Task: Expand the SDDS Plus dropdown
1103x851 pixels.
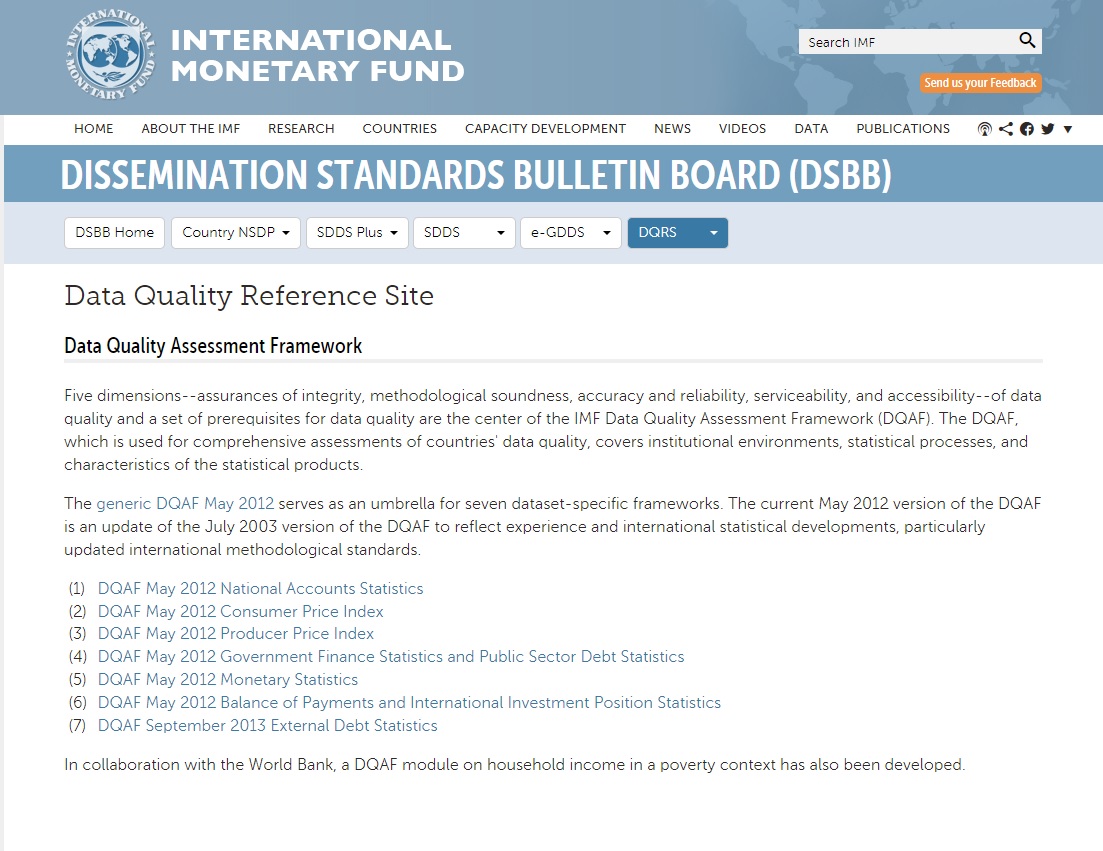Action: pyautogui.click(x=357, y=233)
